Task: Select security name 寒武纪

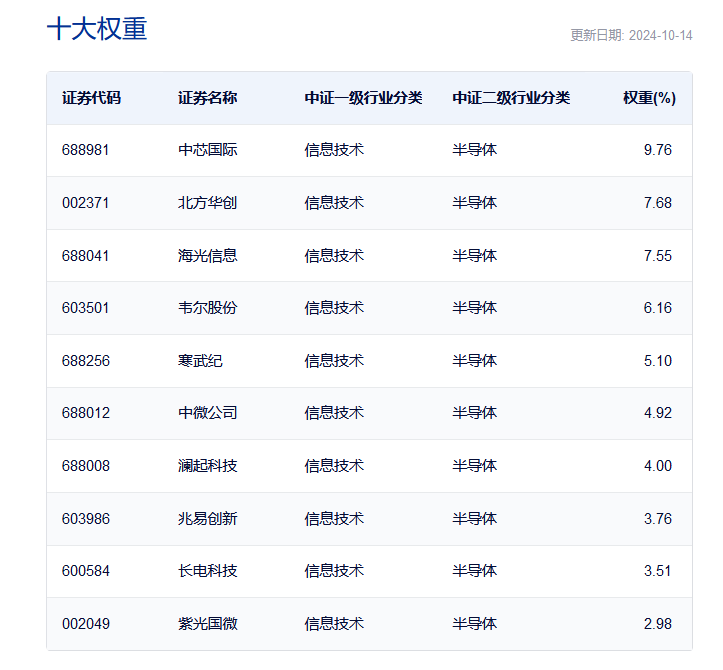Action: [200, 361]
